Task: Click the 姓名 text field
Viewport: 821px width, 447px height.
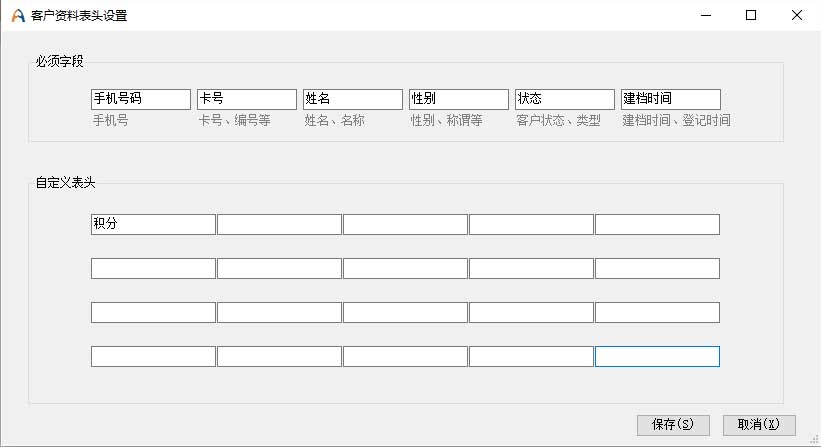Action: 353,99
